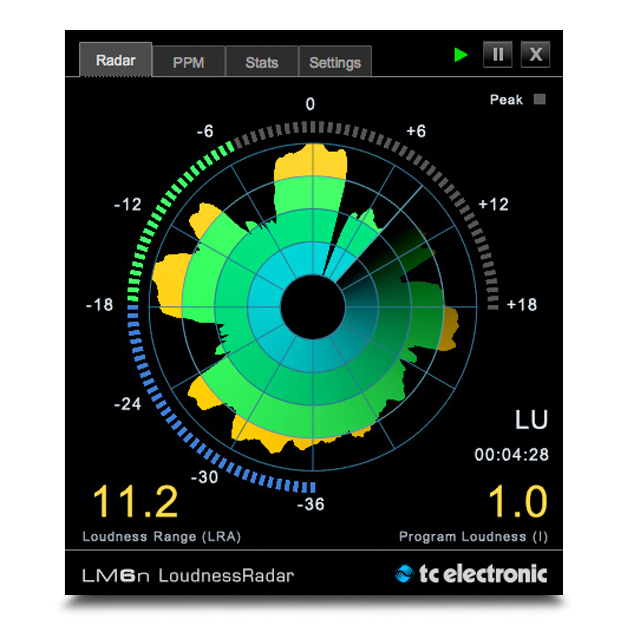
Task: Switch to the Radar tab
Action: tap(115, 60)
